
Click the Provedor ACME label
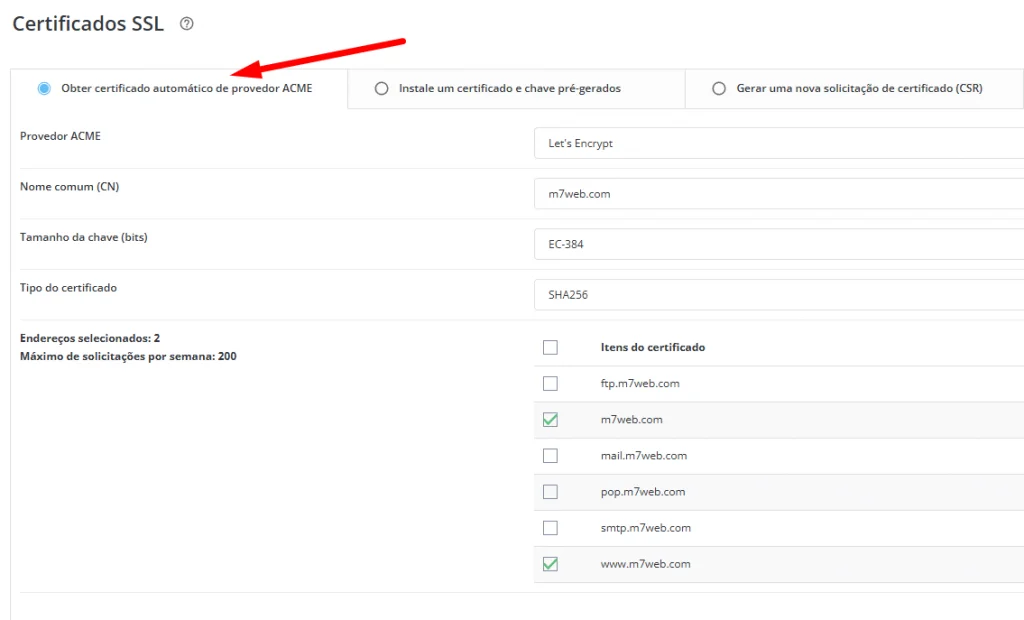60,136
